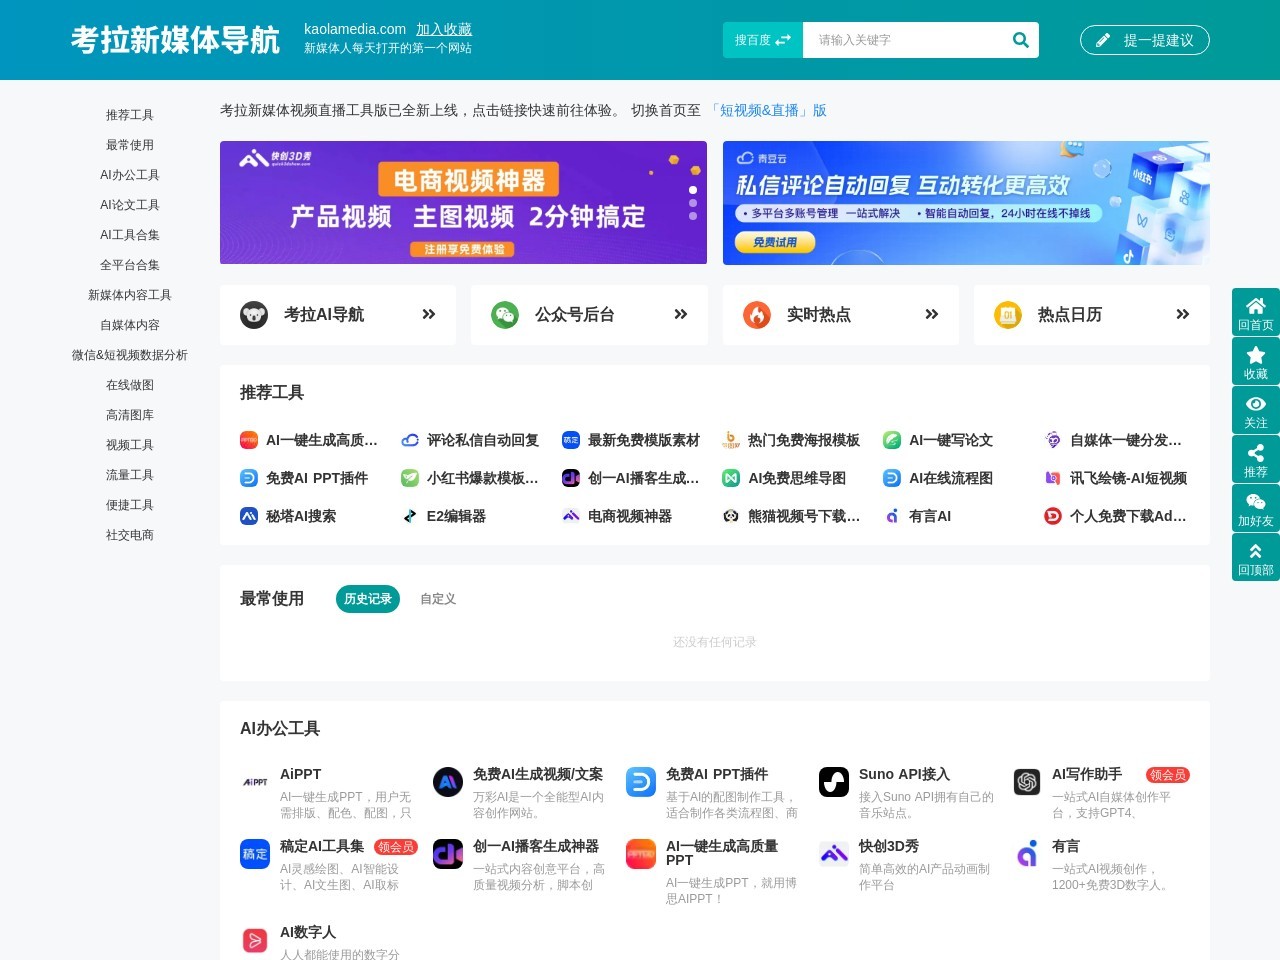
Task: Click the AI数字人 icon
Action: pyautogui.click(x=255, y=939)
